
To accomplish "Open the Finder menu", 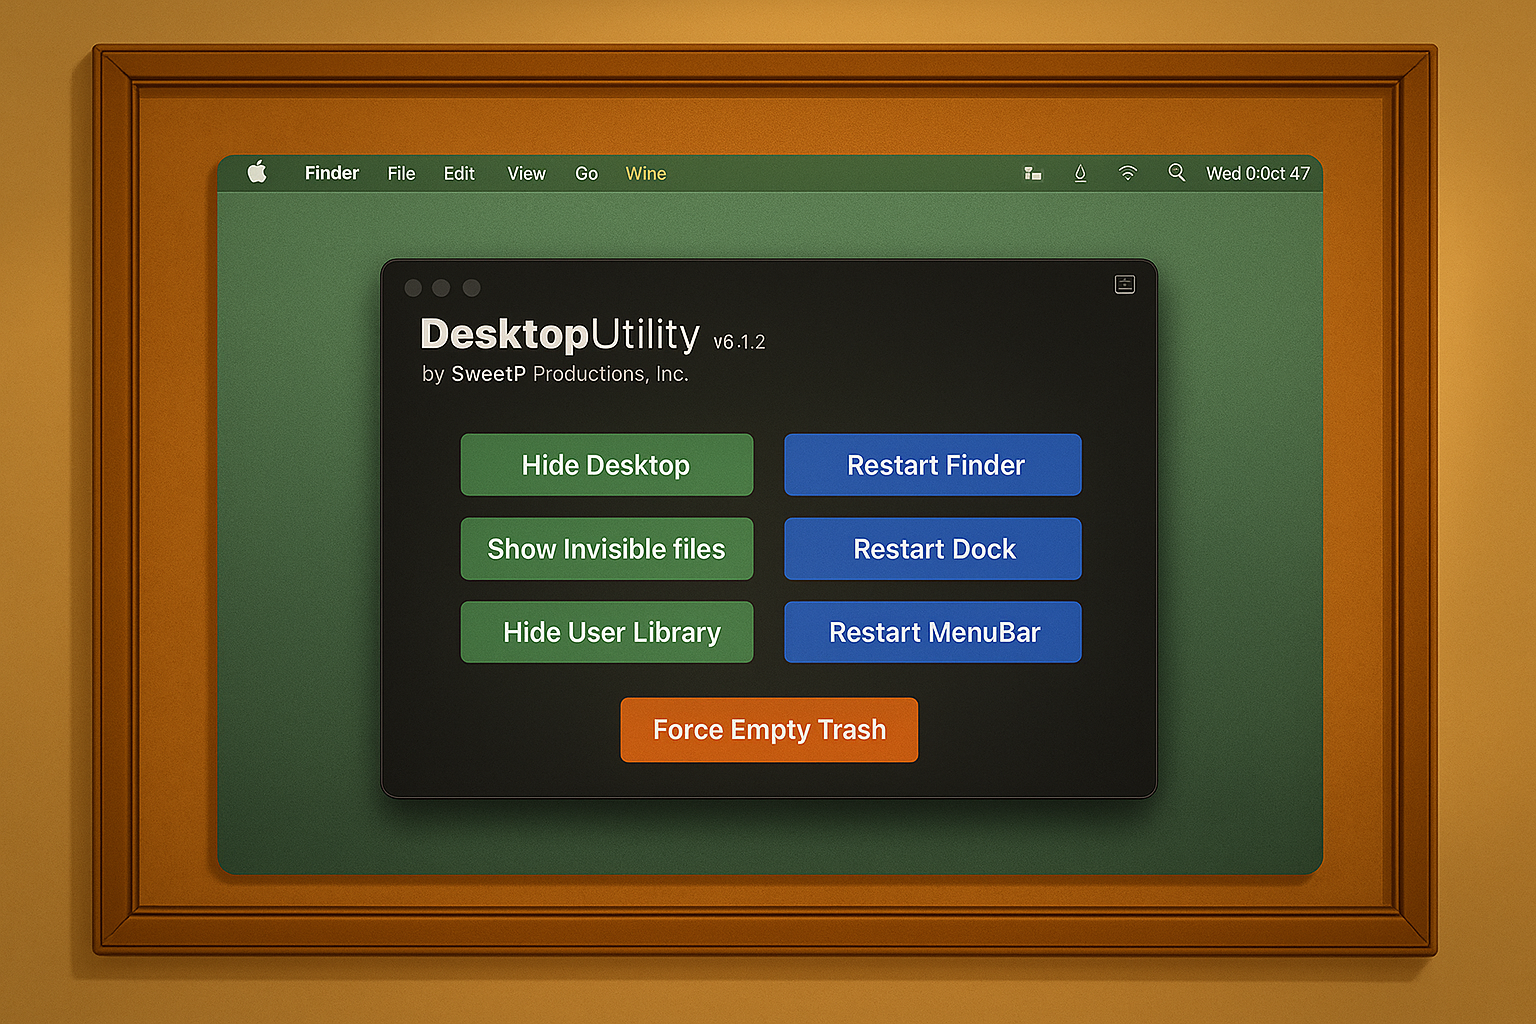I will [x=331, y=173].
